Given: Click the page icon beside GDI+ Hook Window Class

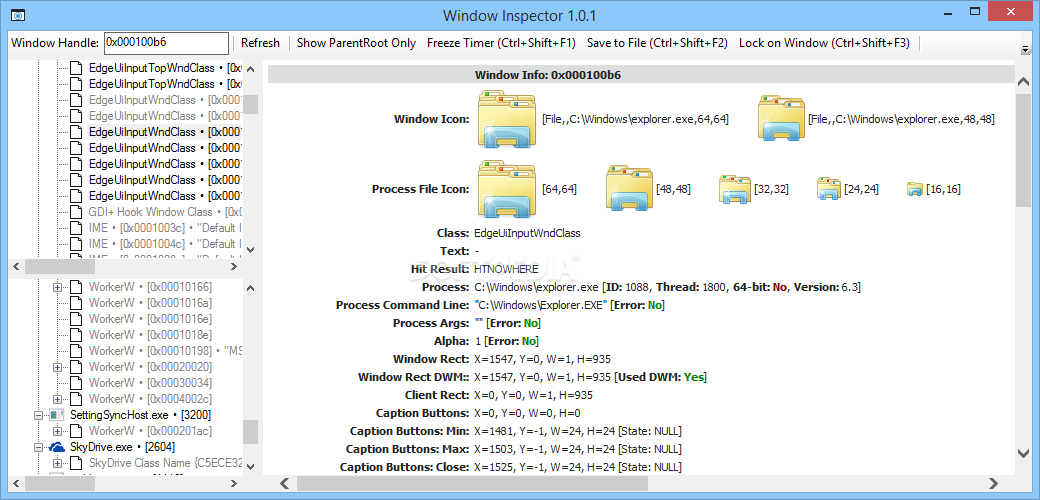Looking at the screenshot, I should click(77, 212).
